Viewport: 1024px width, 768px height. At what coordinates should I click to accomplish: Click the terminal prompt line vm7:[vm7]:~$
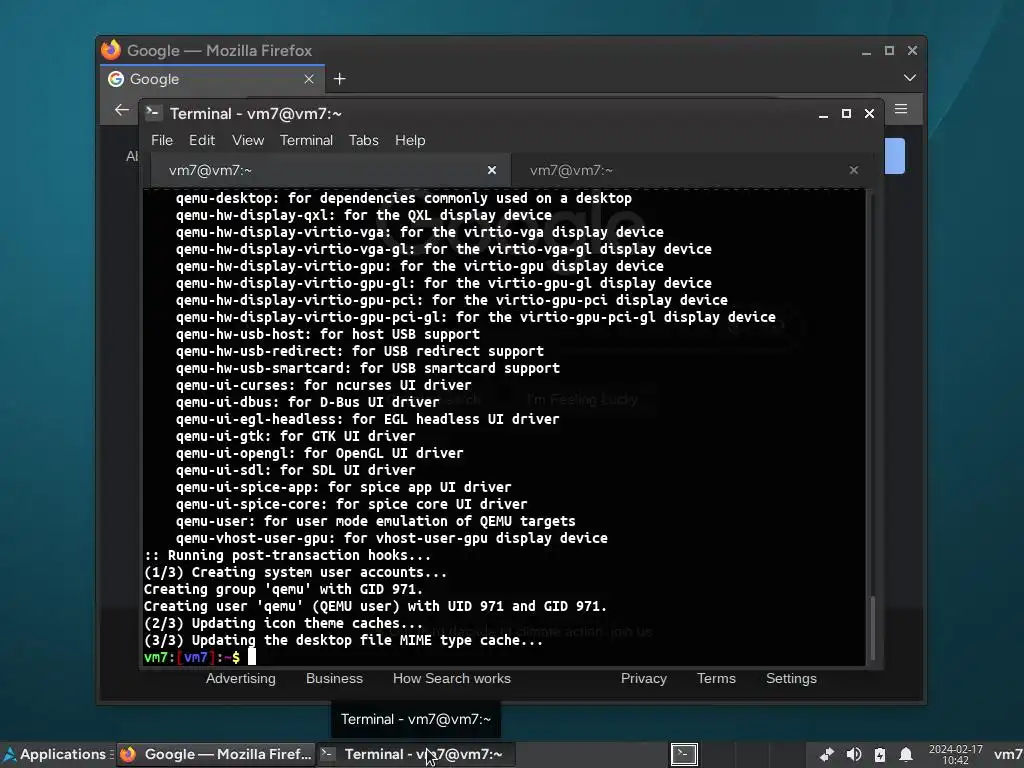tap(192, 657)
